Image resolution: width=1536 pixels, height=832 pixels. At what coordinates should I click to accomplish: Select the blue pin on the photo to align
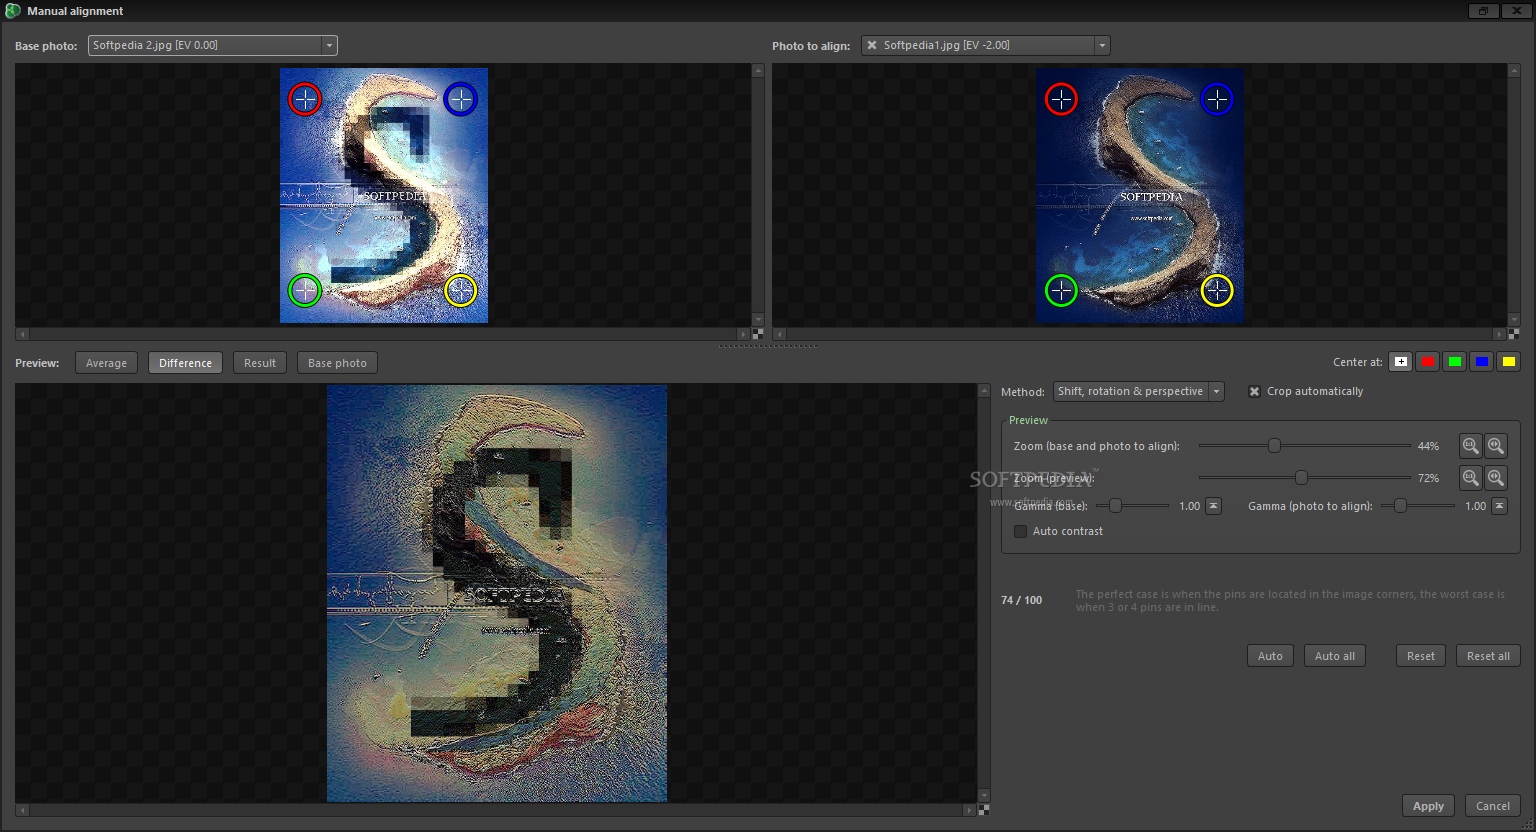point(1217,99)
